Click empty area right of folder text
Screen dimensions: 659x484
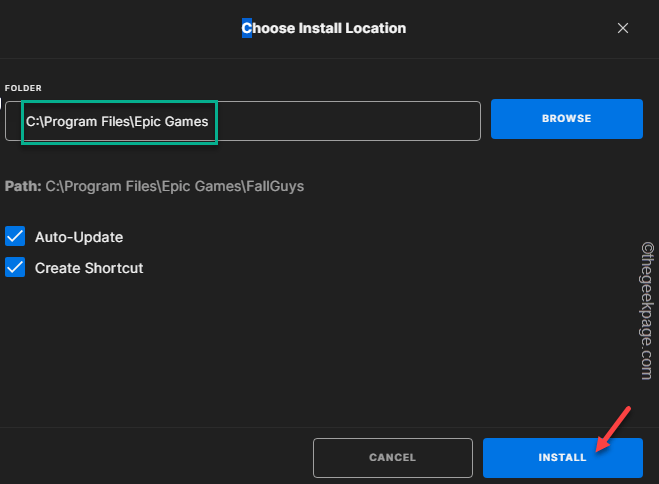point(350,121)
